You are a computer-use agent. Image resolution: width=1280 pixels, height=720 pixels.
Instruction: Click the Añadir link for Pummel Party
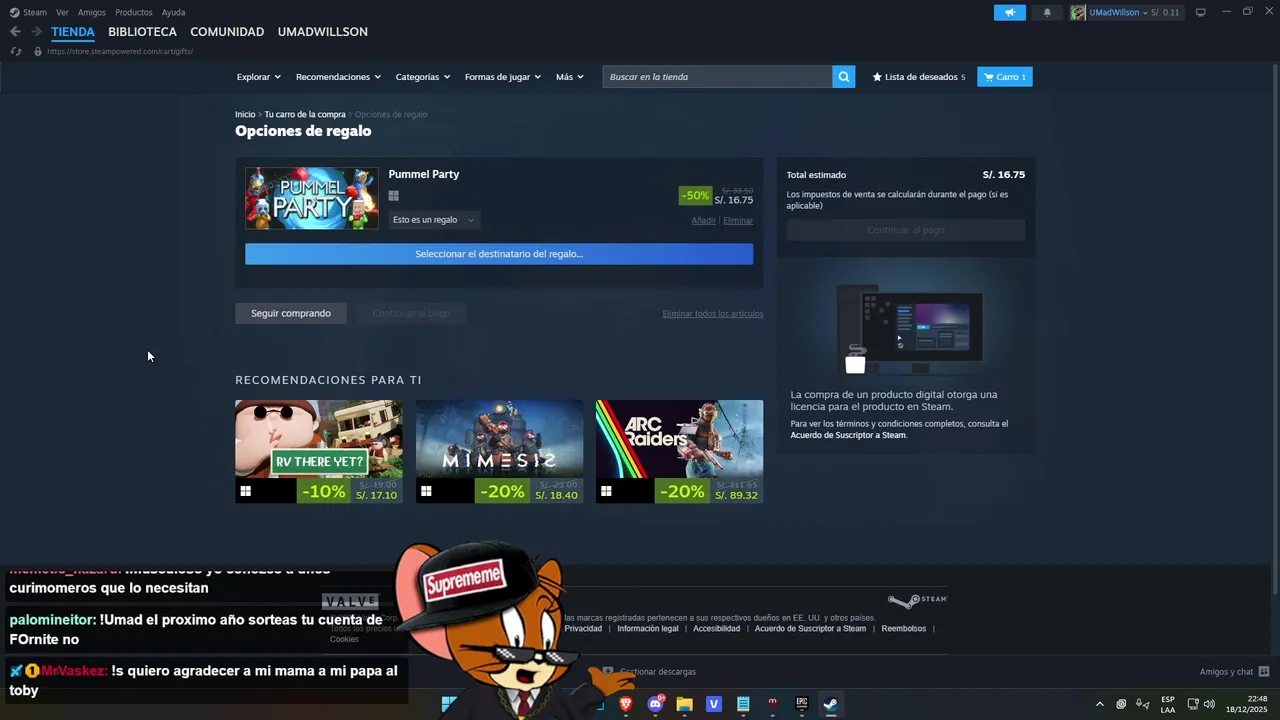[704, 220]
